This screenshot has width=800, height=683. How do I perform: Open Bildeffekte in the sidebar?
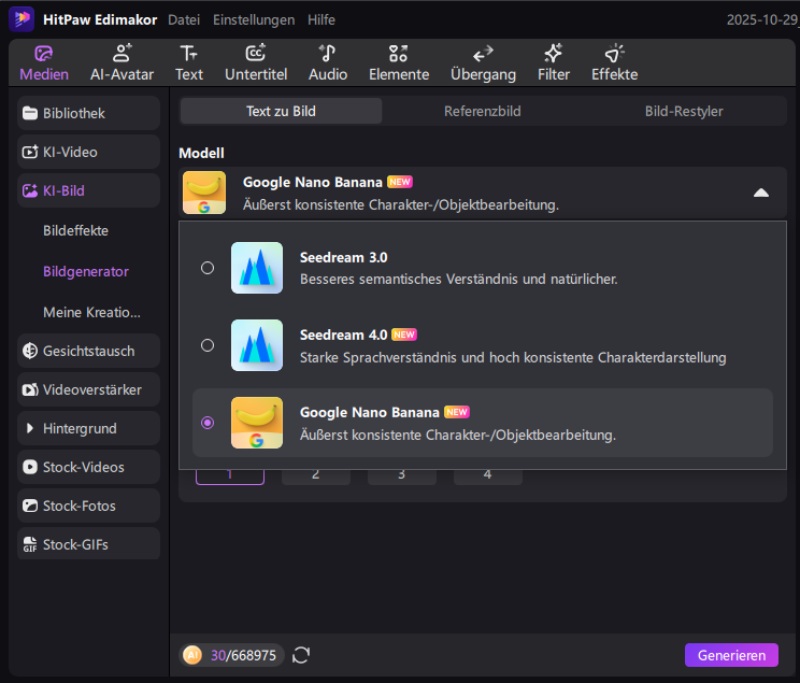75,230
